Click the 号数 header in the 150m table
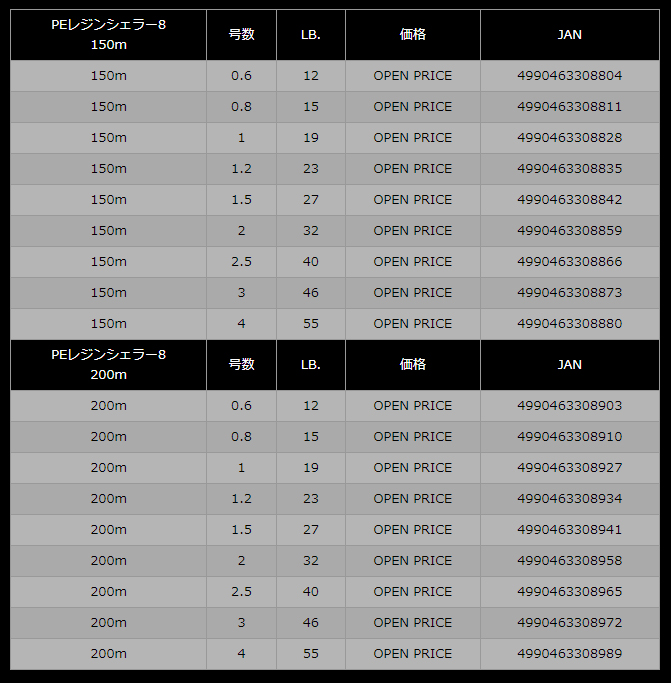 coord(241,35)
